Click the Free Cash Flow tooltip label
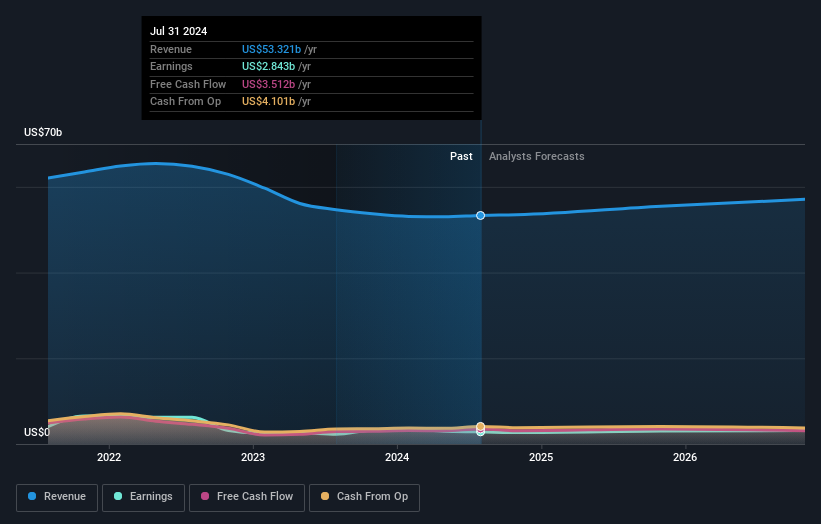821x524 pixels. 188,84
